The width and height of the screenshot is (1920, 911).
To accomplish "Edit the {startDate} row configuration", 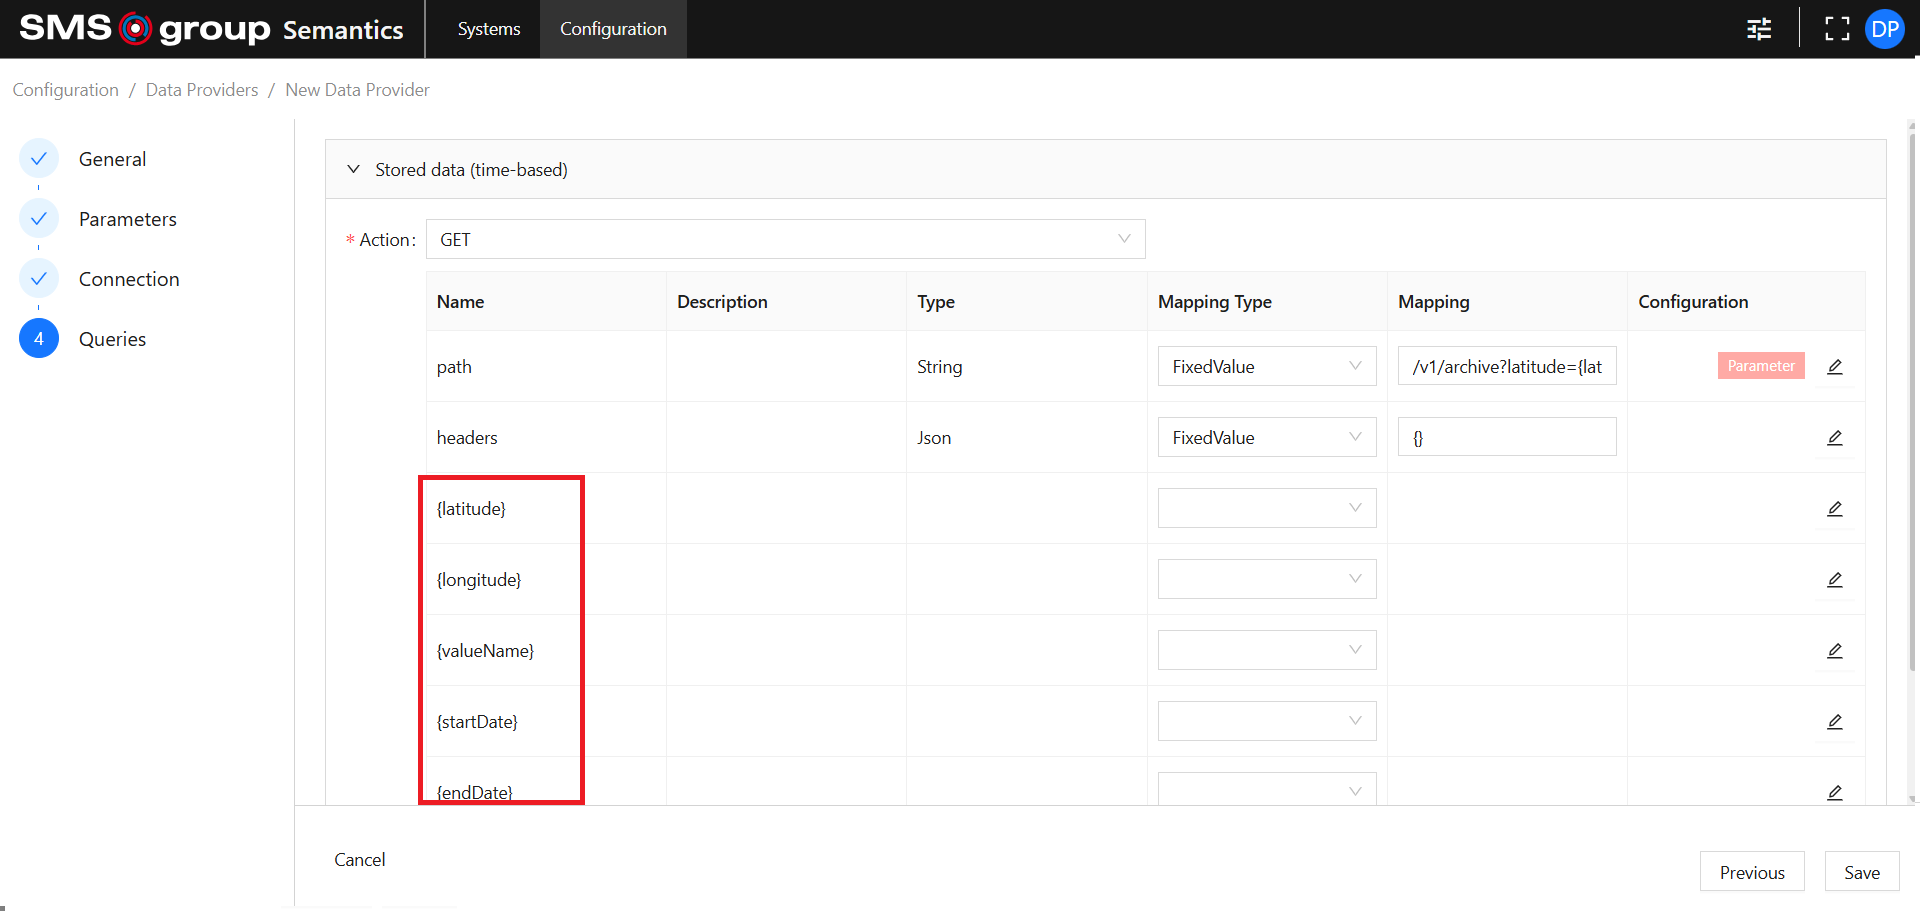I will (1835, 722).
